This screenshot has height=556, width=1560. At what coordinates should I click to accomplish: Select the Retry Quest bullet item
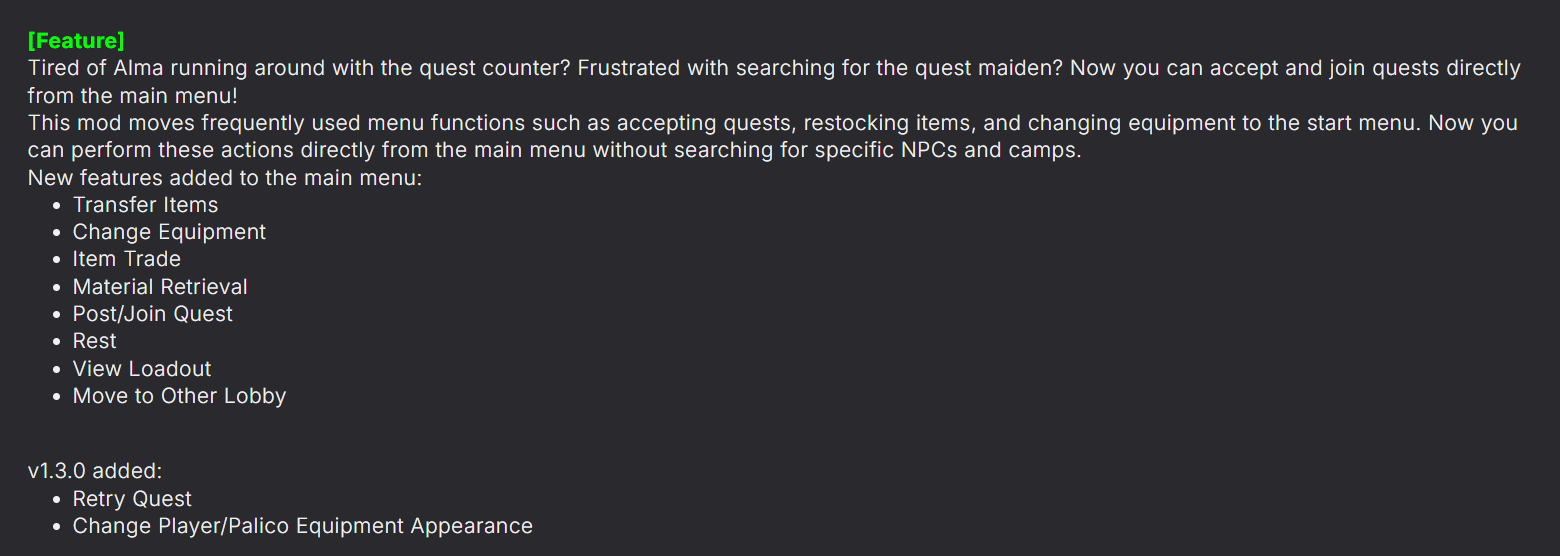(132, 499)
